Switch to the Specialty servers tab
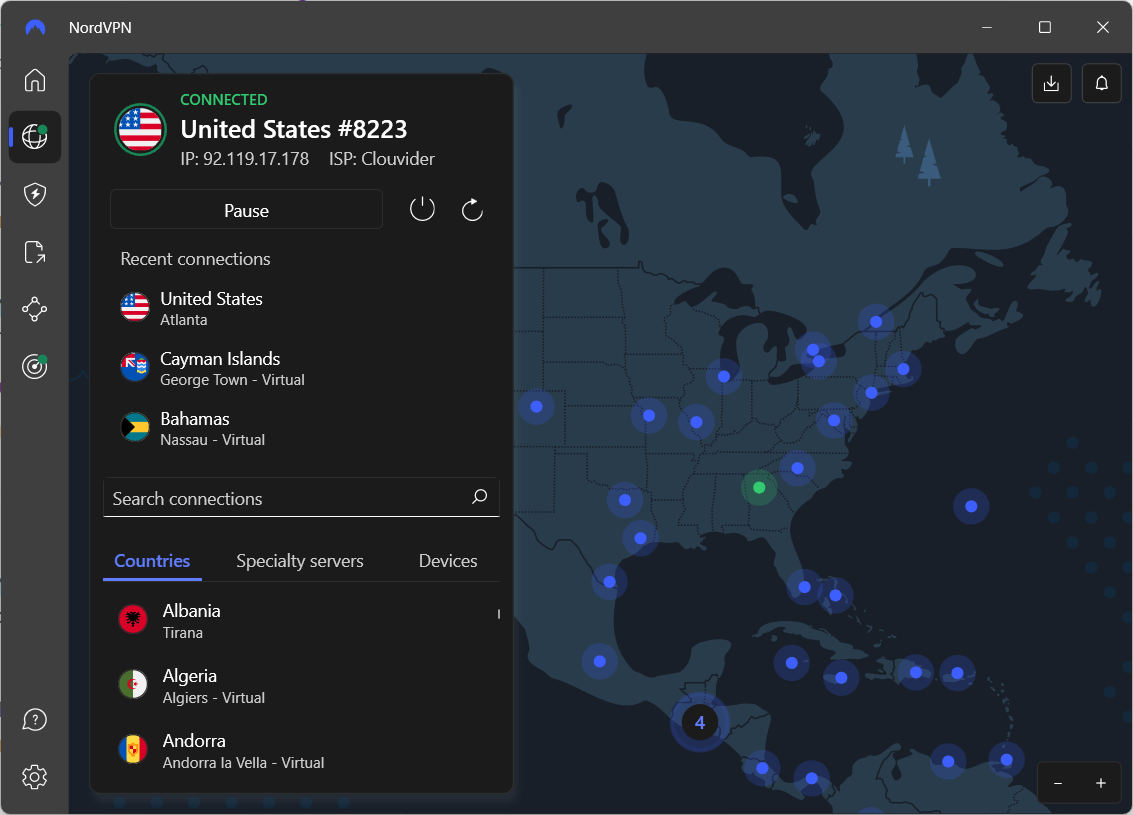The width and height of the screenshot is (1133, 815). pyautogui.click(x=300, y=561)
